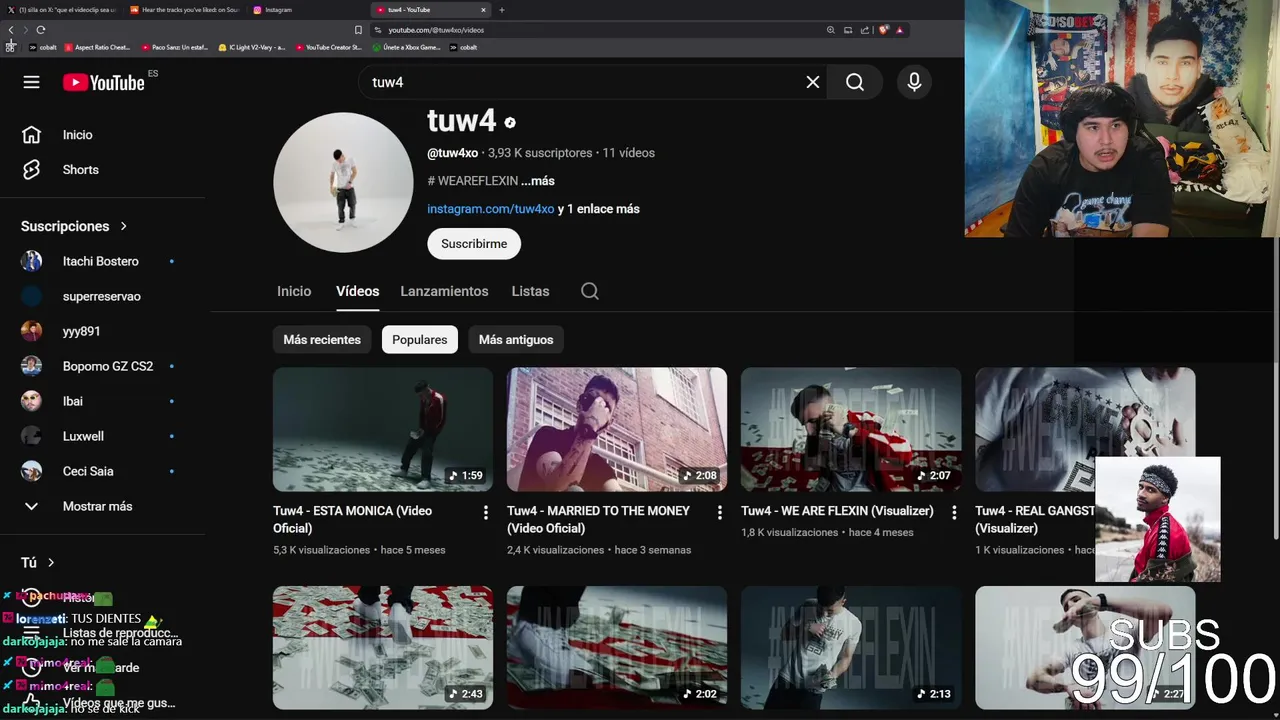This screenshot has height=720, width=1280.
Task: Click the 2:02 video thumbnail
Action: (x=617, y=647)
